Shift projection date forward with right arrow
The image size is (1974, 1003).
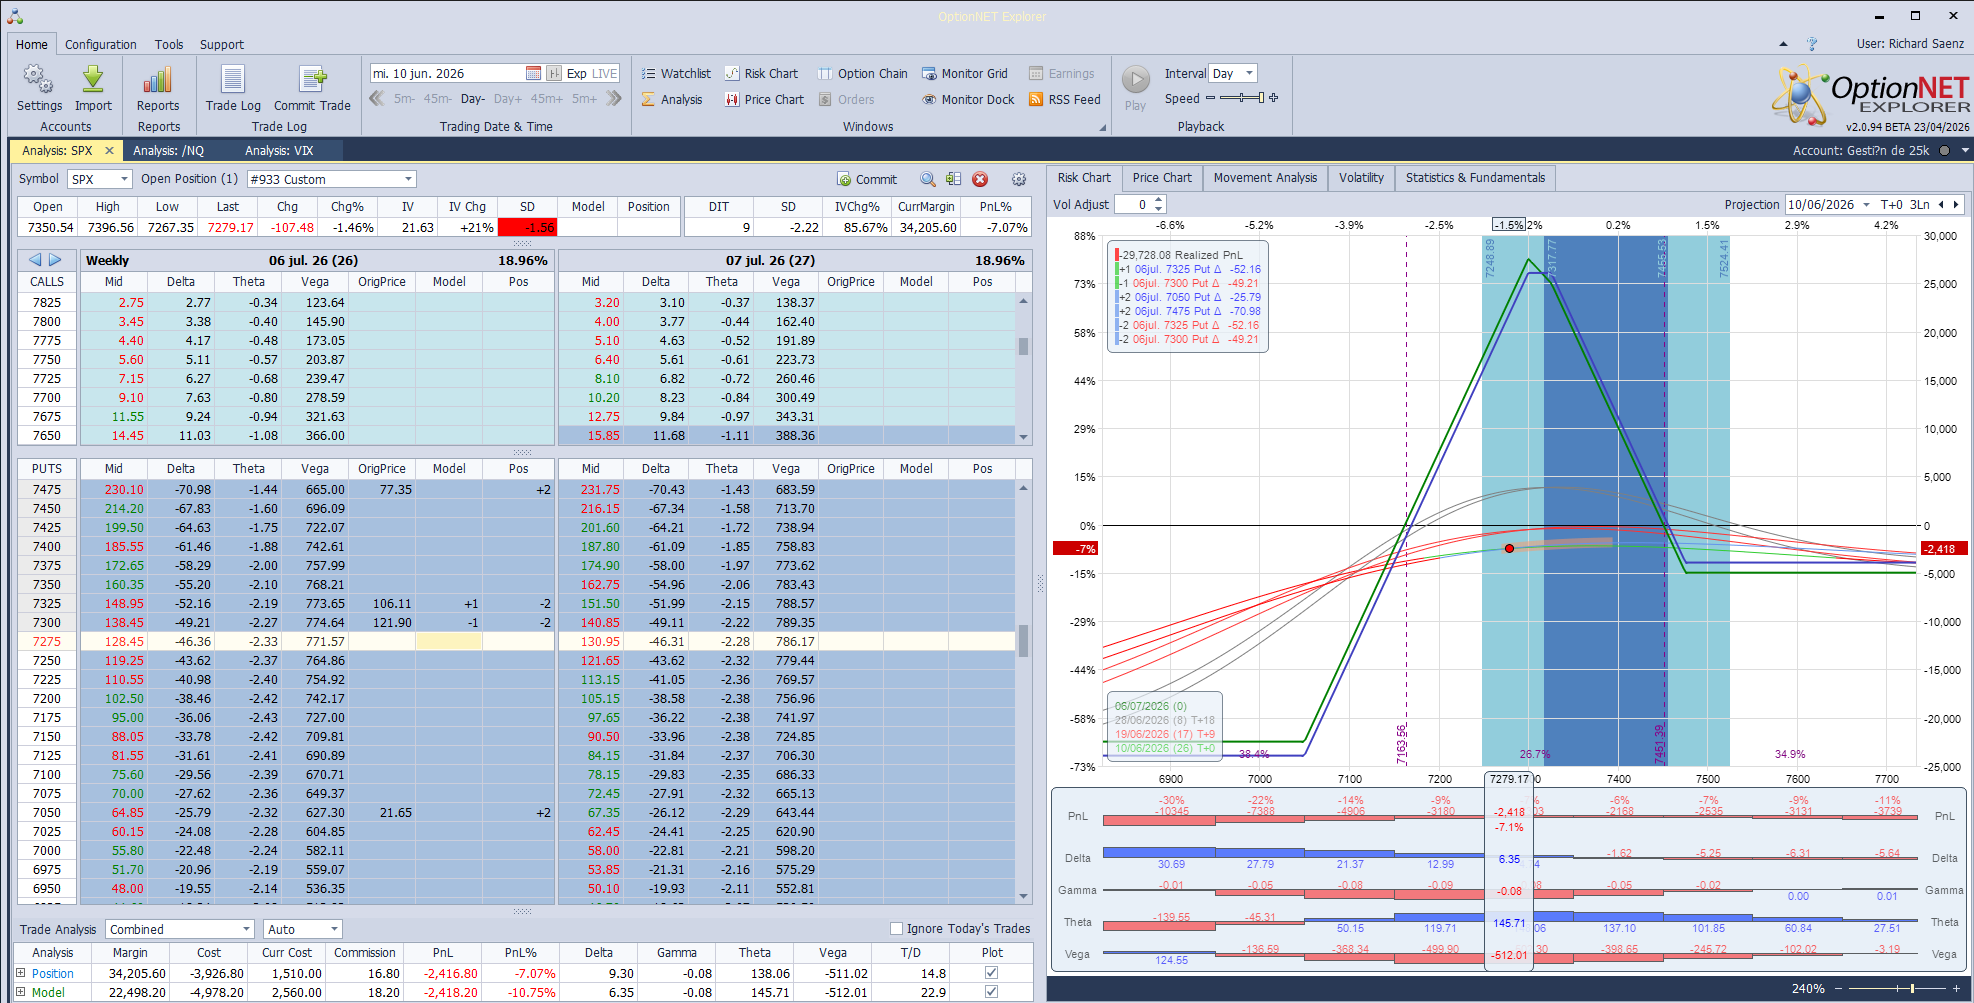(1956, 204)
